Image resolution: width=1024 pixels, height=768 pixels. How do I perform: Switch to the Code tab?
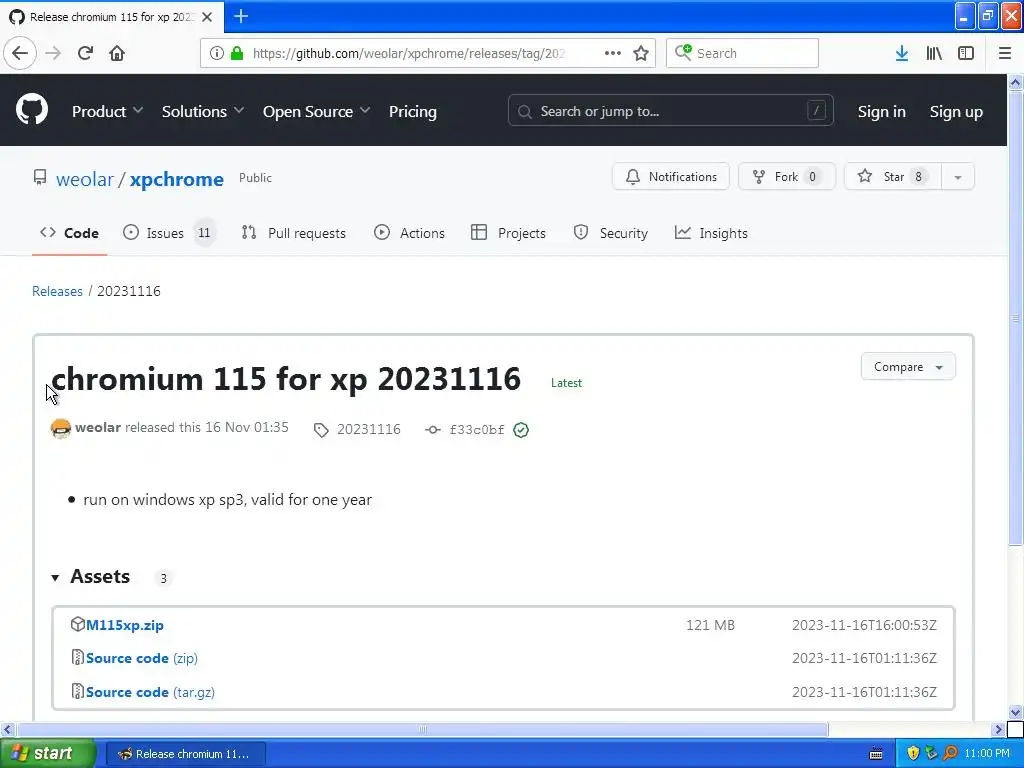69,233
